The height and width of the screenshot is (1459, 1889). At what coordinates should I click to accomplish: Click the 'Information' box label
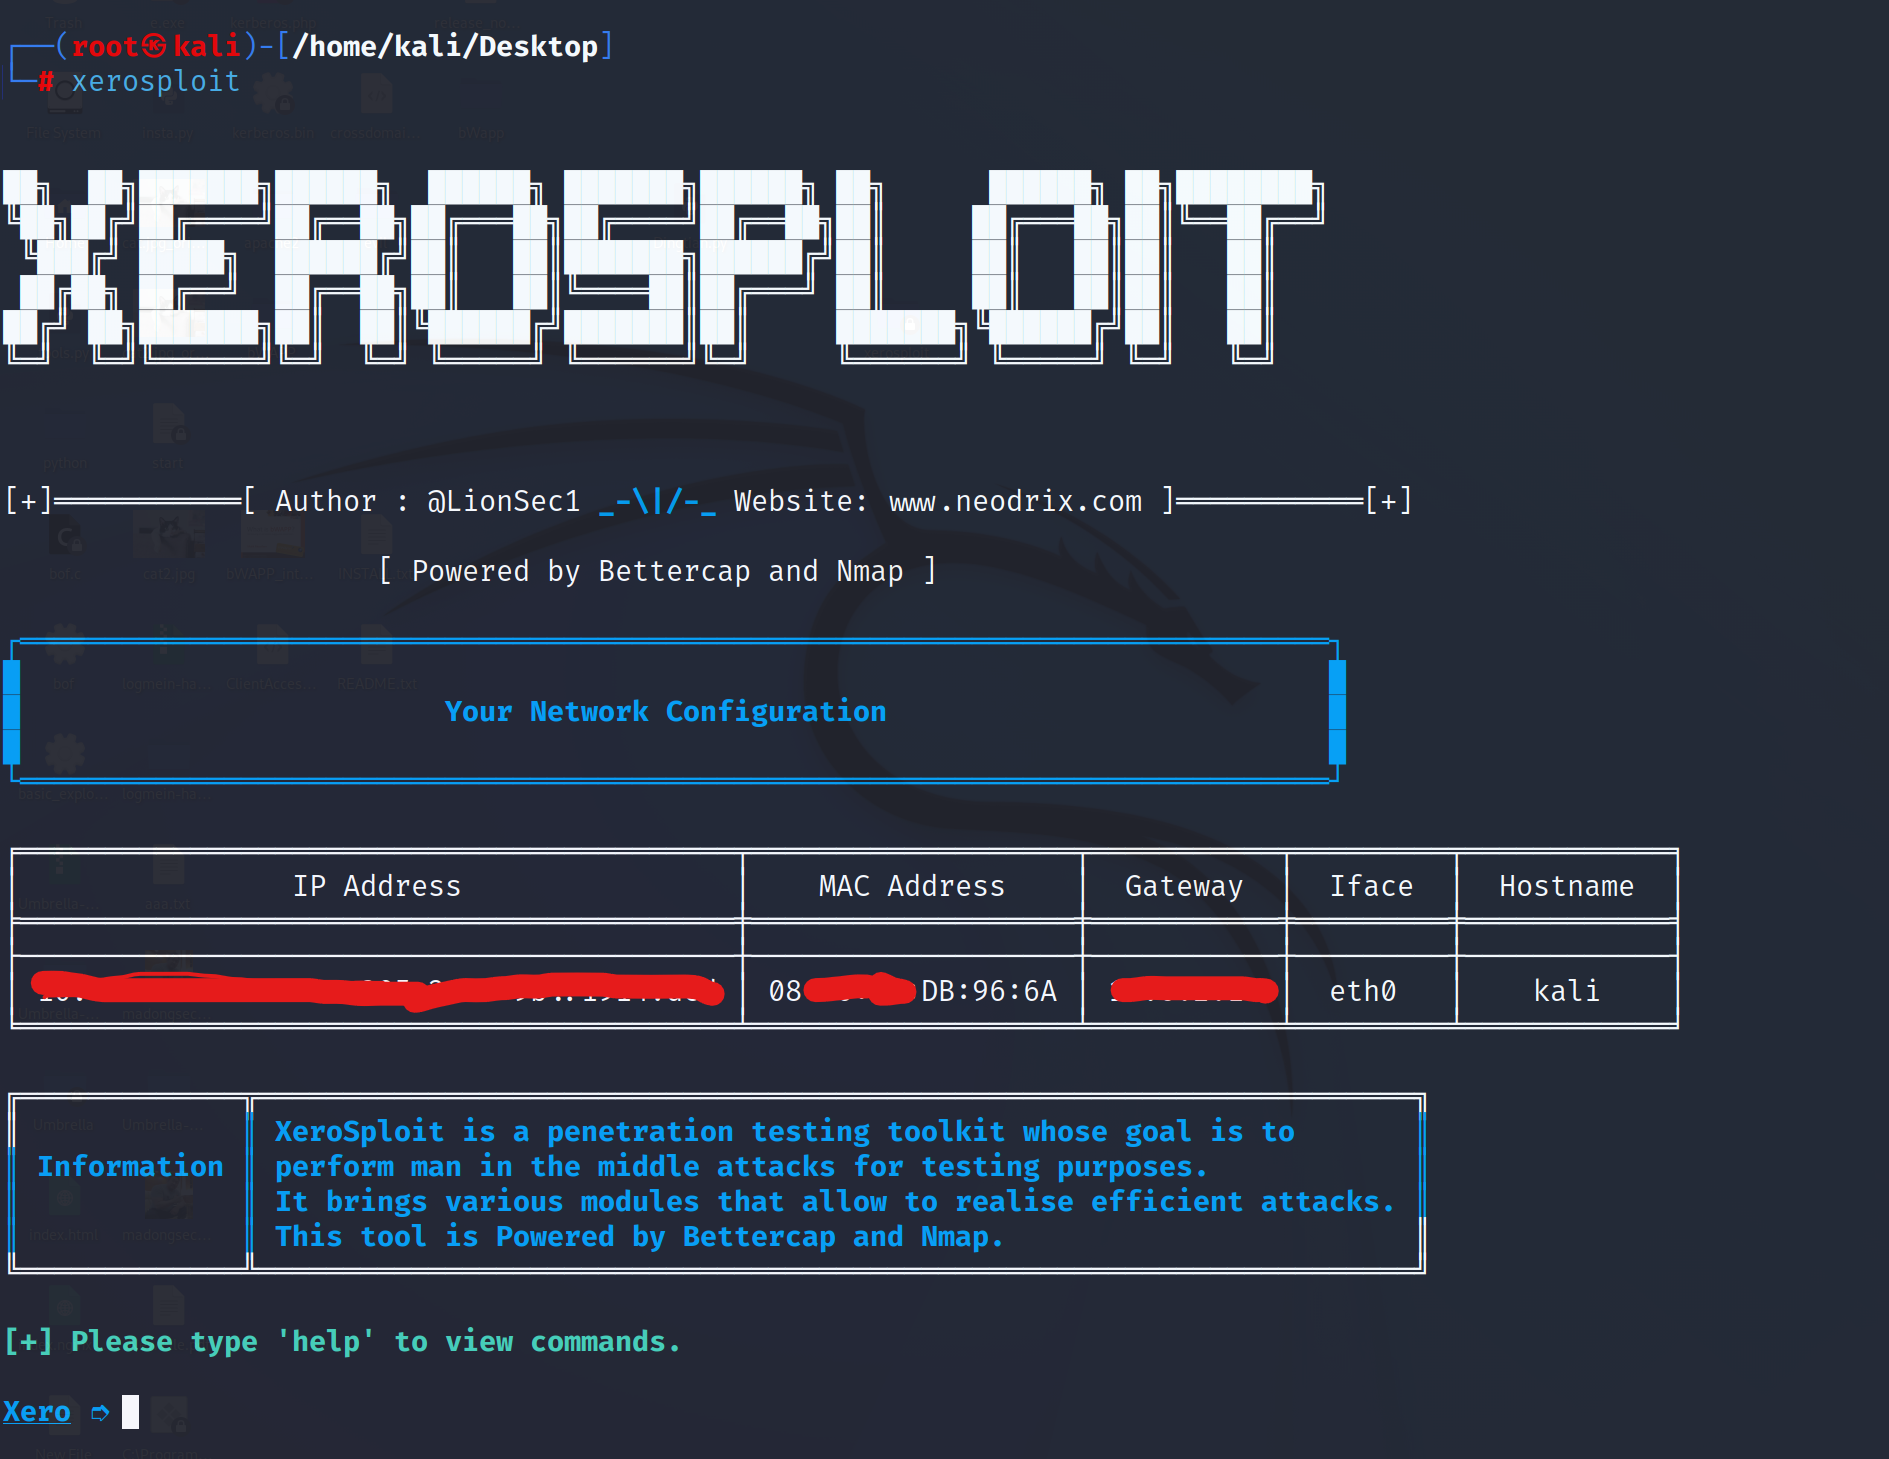130,1166
